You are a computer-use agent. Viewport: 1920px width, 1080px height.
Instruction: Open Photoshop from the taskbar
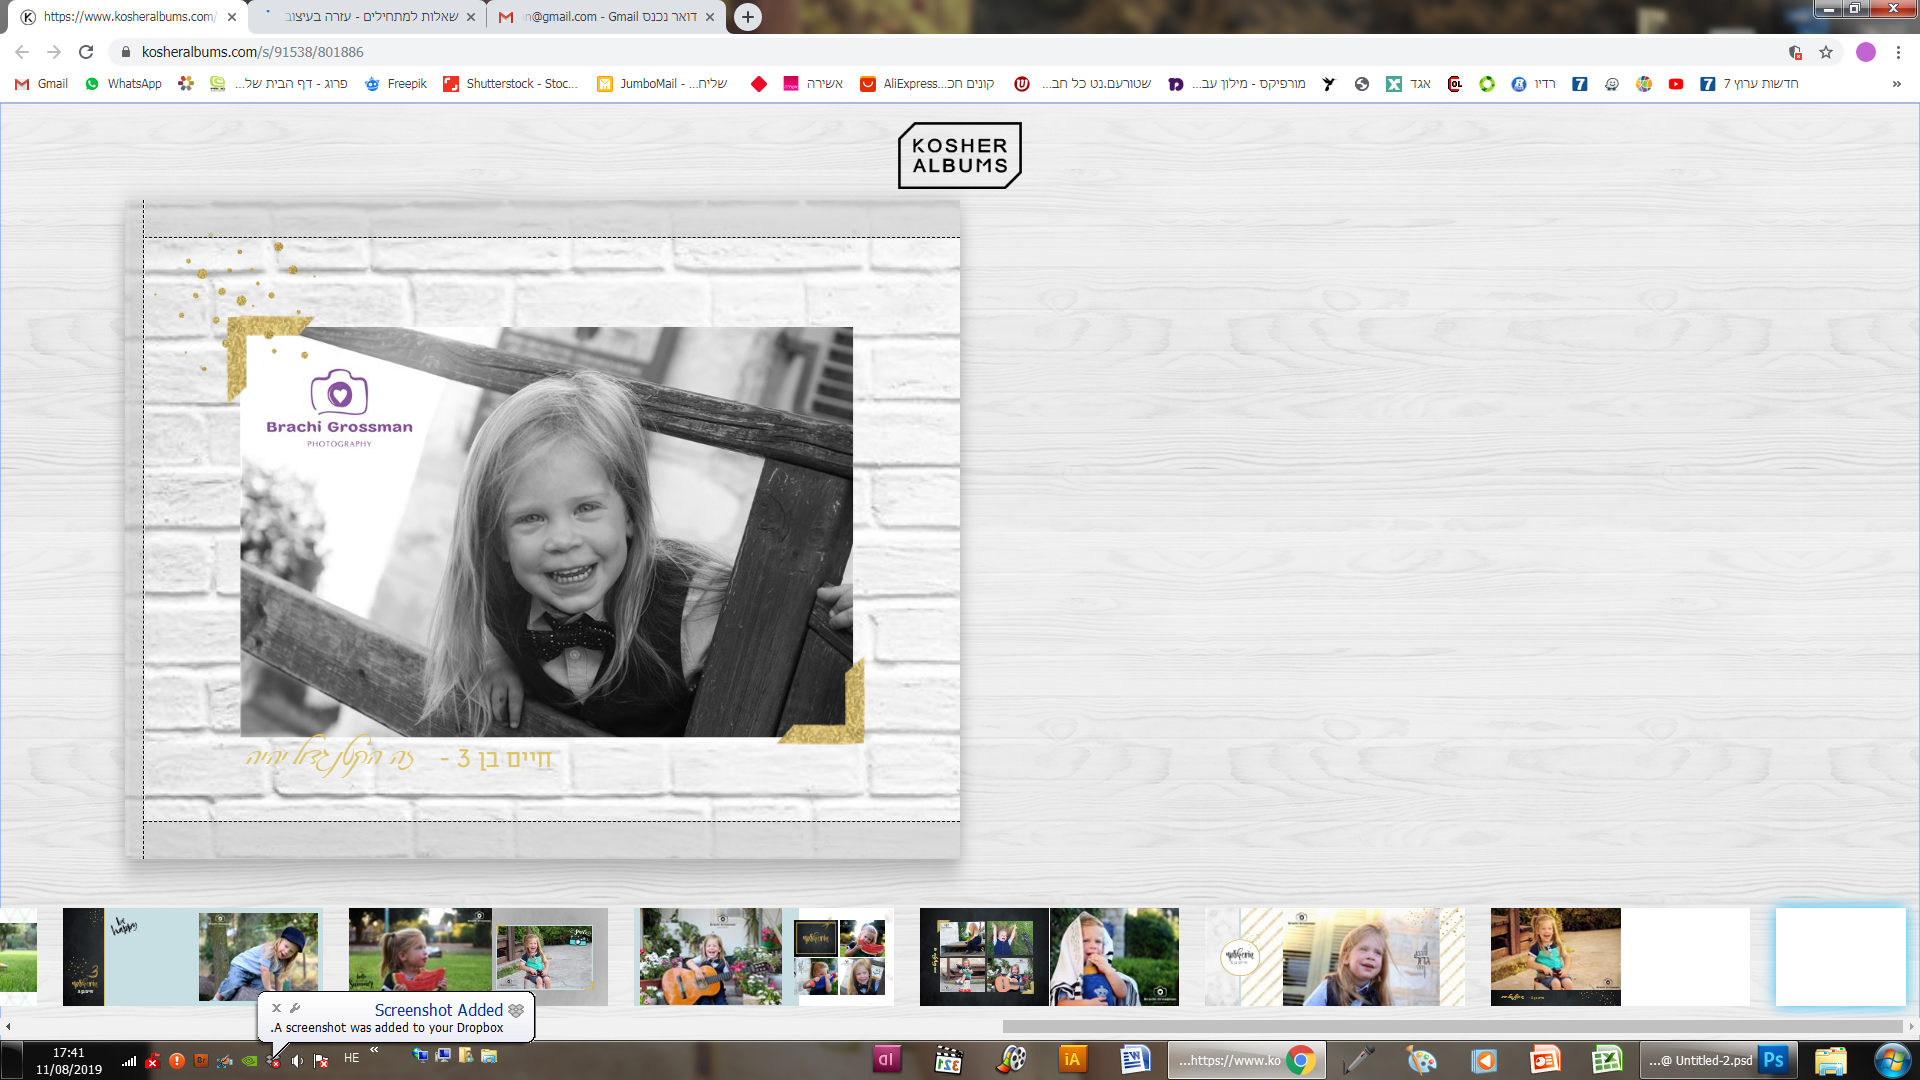pyautogui.click(x=1774, y=1060)
